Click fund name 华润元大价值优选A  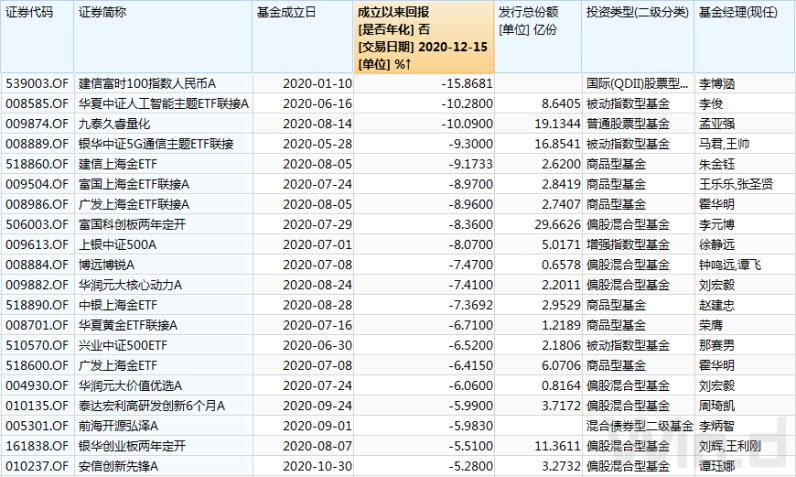130,386
